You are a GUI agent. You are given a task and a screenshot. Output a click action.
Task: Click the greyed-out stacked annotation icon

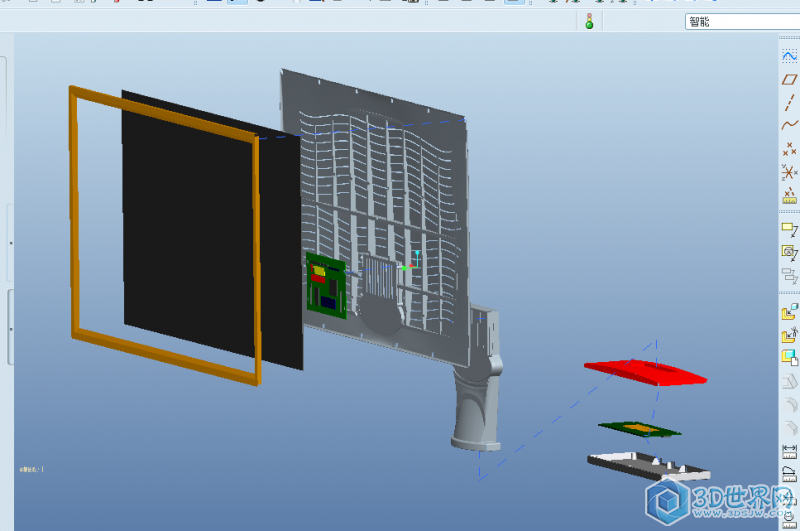click(789, 276)
